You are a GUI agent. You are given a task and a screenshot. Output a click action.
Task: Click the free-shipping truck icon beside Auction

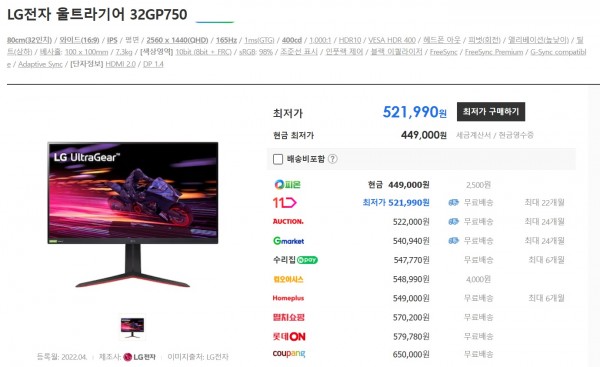(453, 222)
